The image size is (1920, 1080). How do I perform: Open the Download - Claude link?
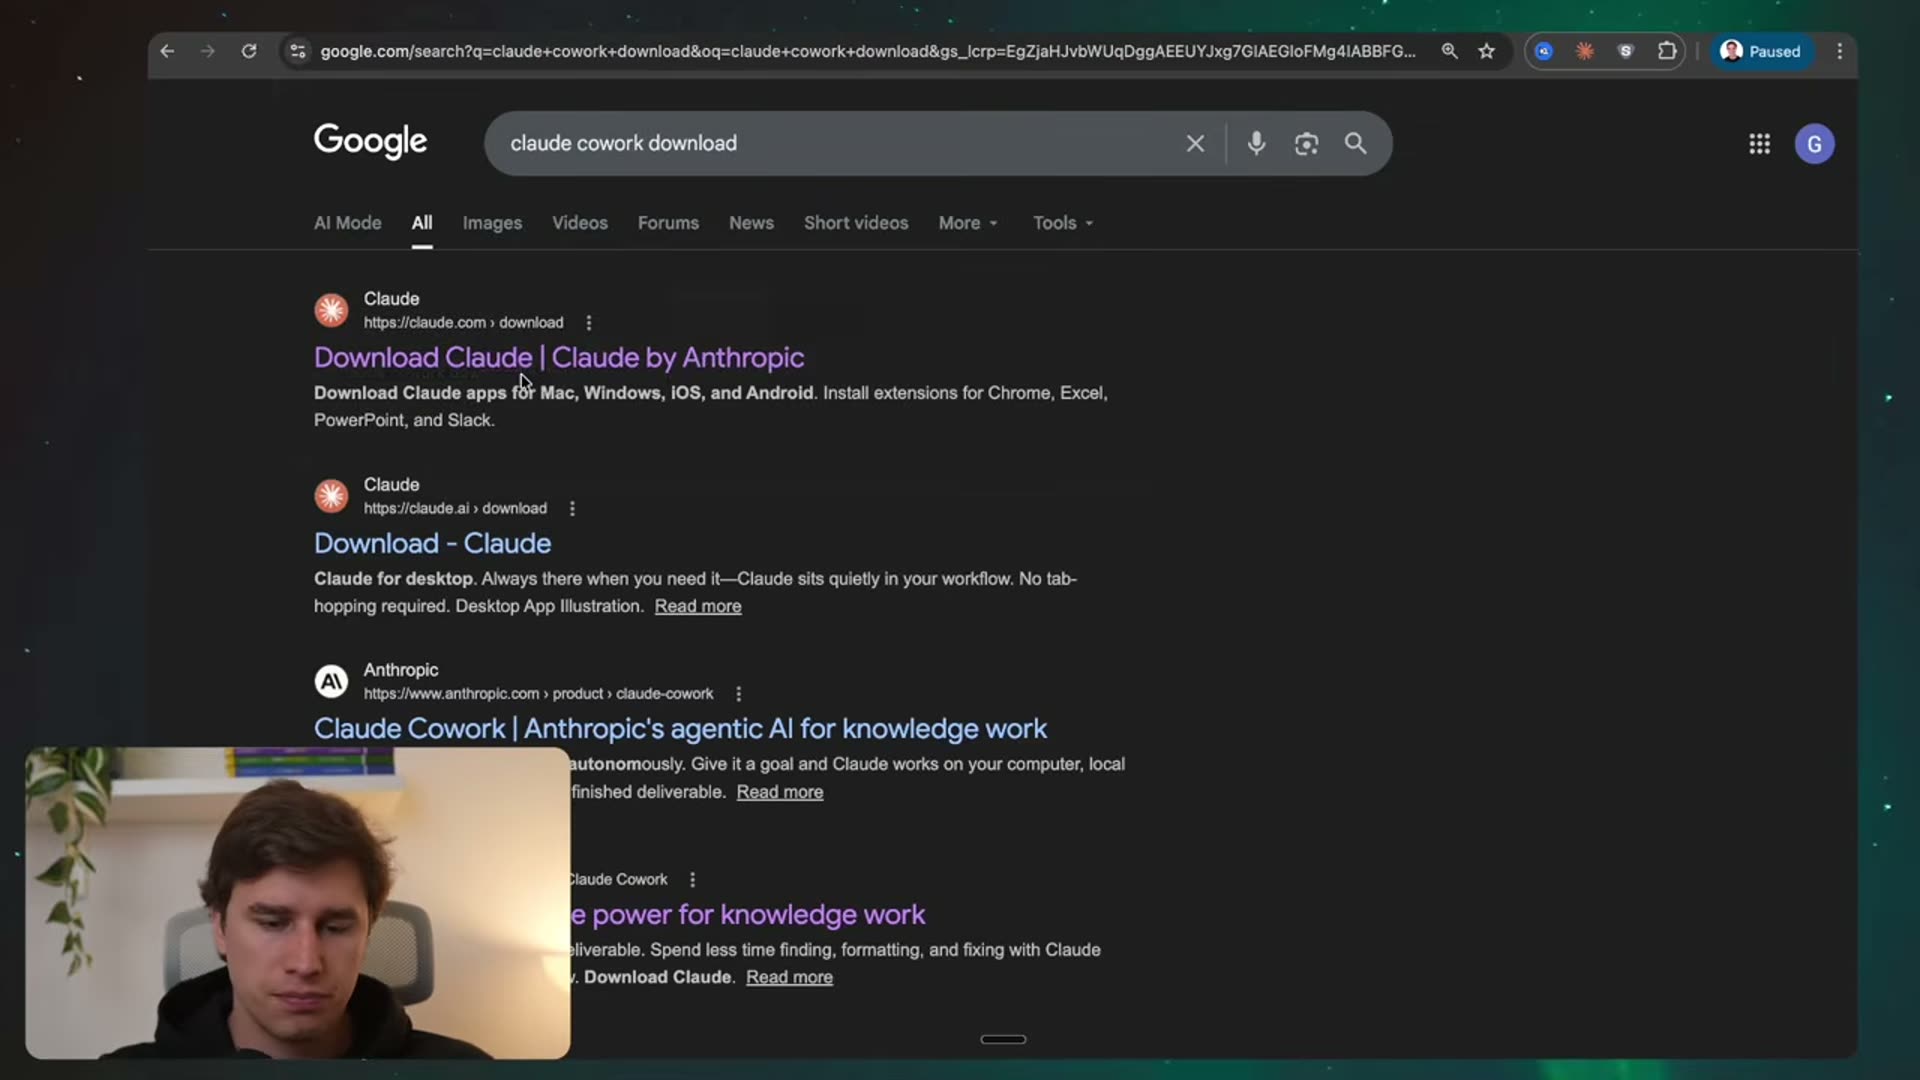coord(432,543)
